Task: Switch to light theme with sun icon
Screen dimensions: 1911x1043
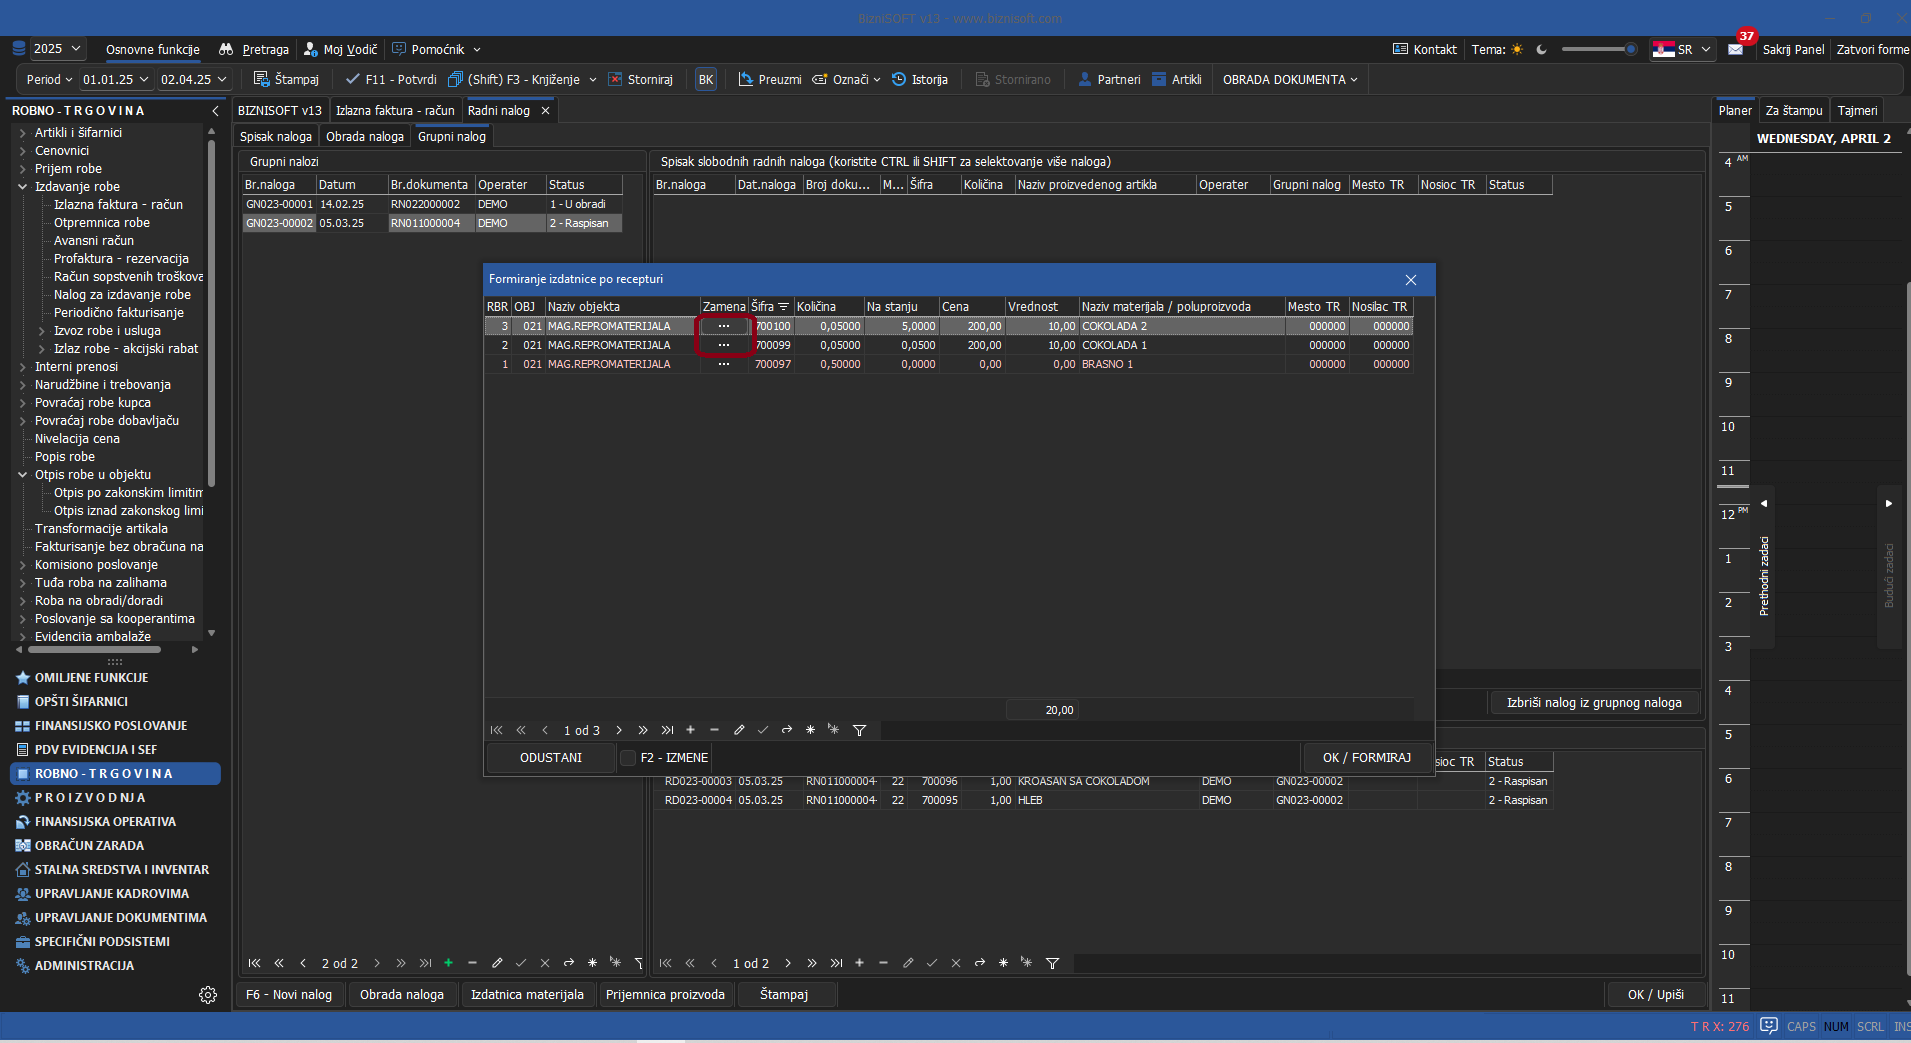Action: (1517, 49)
